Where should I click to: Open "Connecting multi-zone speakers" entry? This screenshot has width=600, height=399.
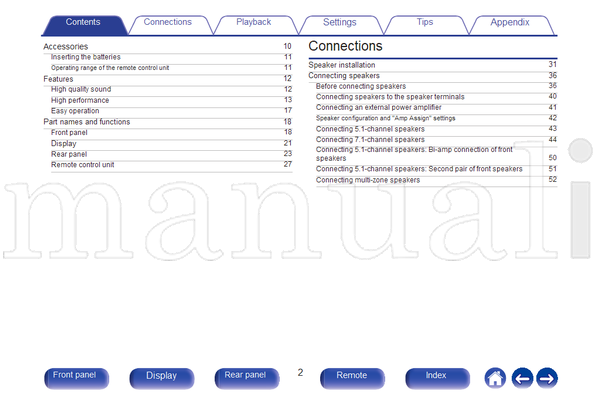(436, 180)
